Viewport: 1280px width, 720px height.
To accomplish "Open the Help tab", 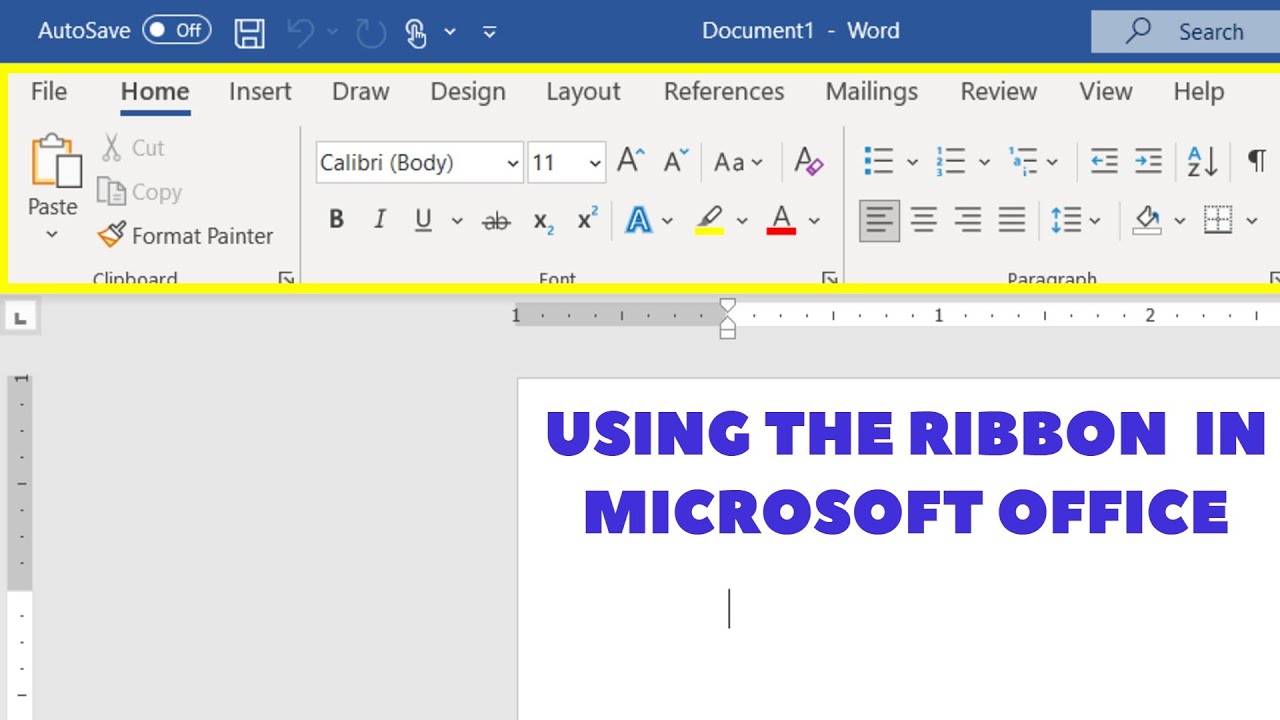I will click(1199, 92).
